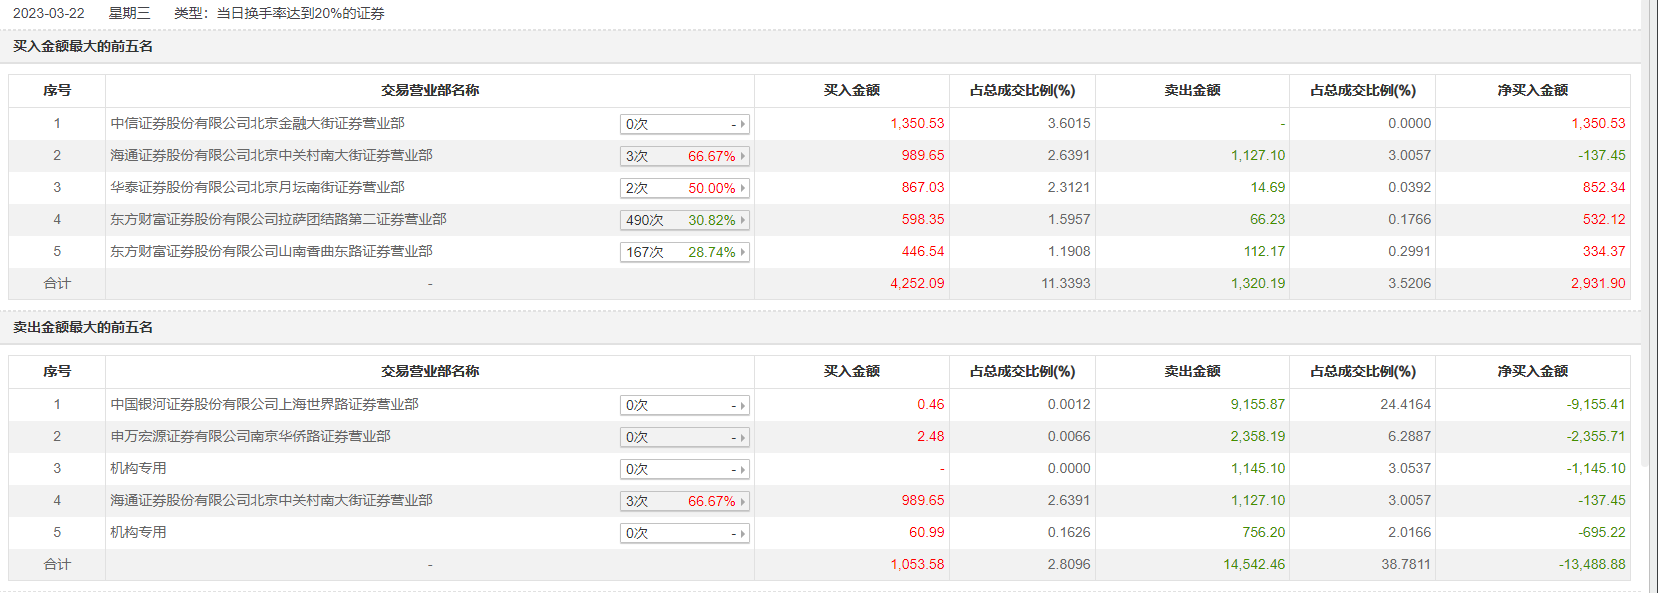Expand the 167次 28.74% dropdown
The width and height of the screenshot is (1658, 593).
[685, 252]
